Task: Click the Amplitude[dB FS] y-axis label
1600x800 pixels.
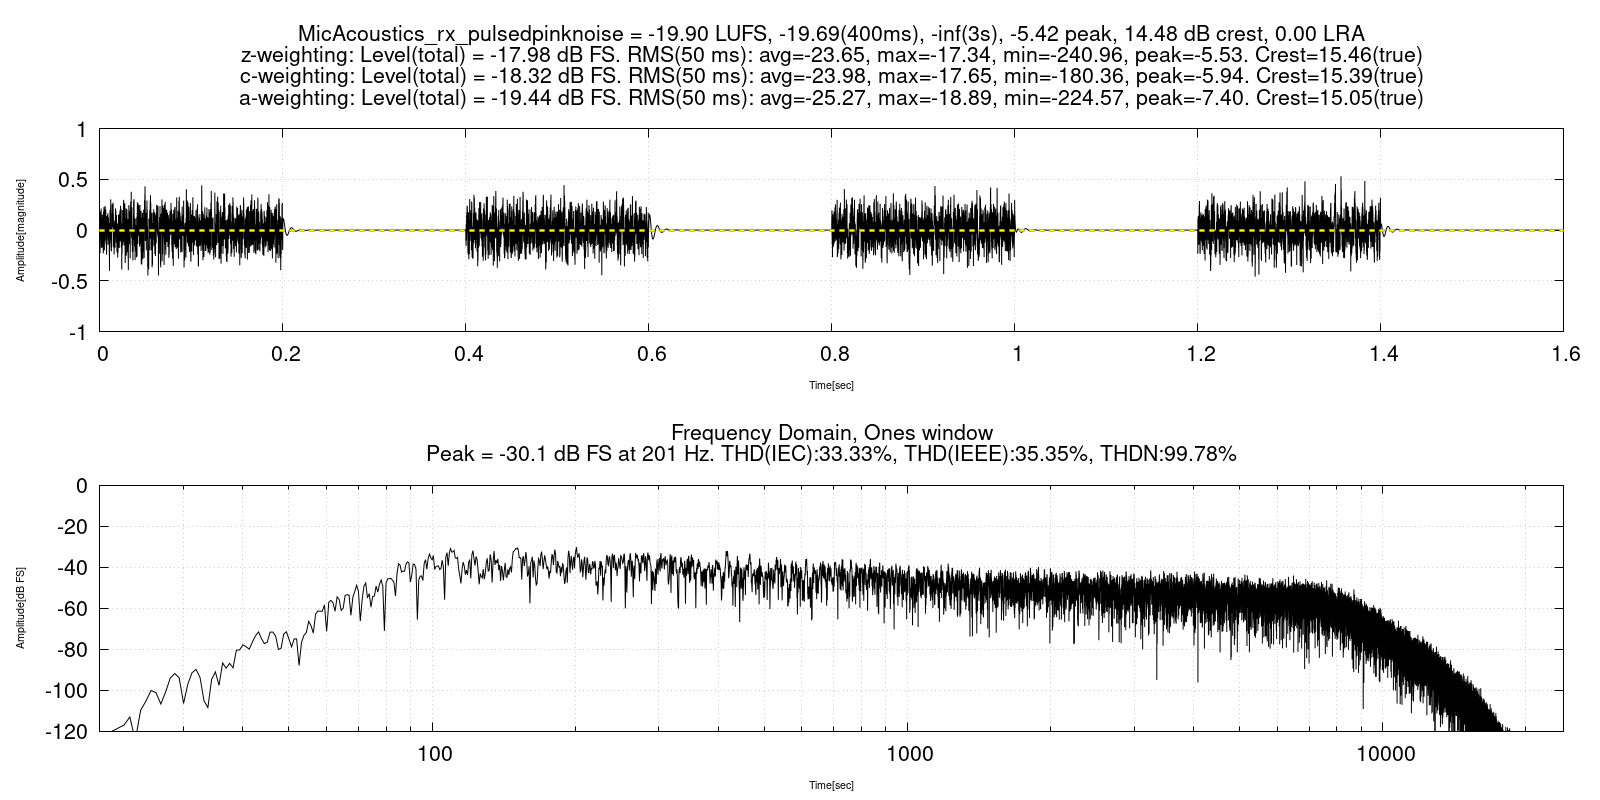Action: [x=20, y=608]
